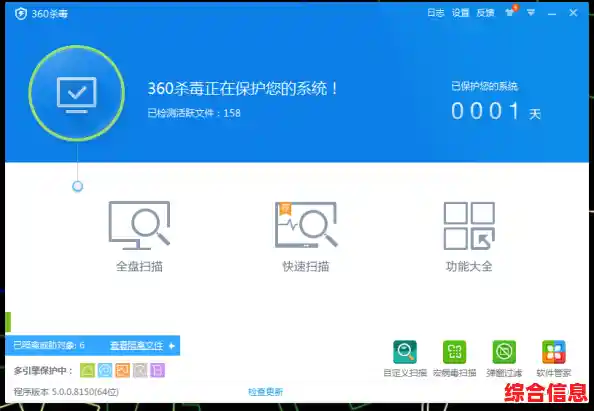Image resolution: width=594 pixels, height=411 pixels.
Task: Click the threats handled count banner text
Action: [x=49, y=345]
